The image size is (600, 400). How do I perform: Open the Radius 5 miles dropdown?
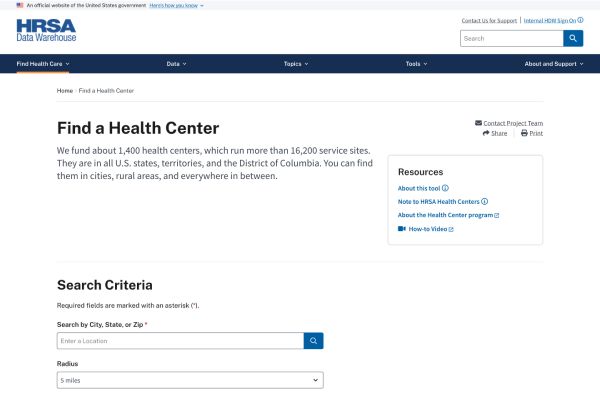point(190,380)
